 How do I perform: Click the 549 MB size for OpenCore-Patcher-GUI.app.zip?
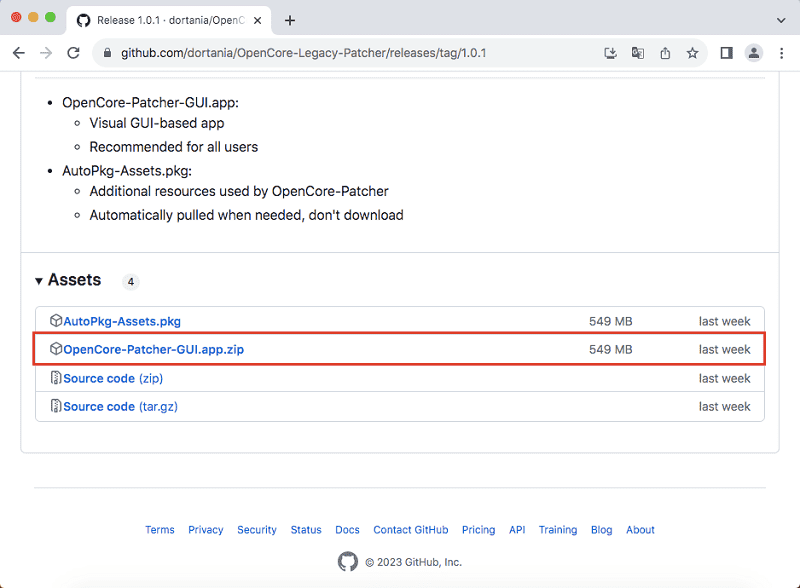(x=611, y=350)
